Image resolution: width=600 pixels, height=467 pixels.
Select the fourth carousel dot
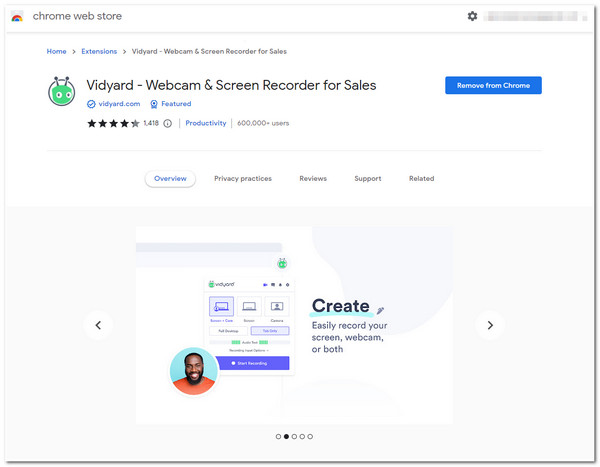[302, 436]
